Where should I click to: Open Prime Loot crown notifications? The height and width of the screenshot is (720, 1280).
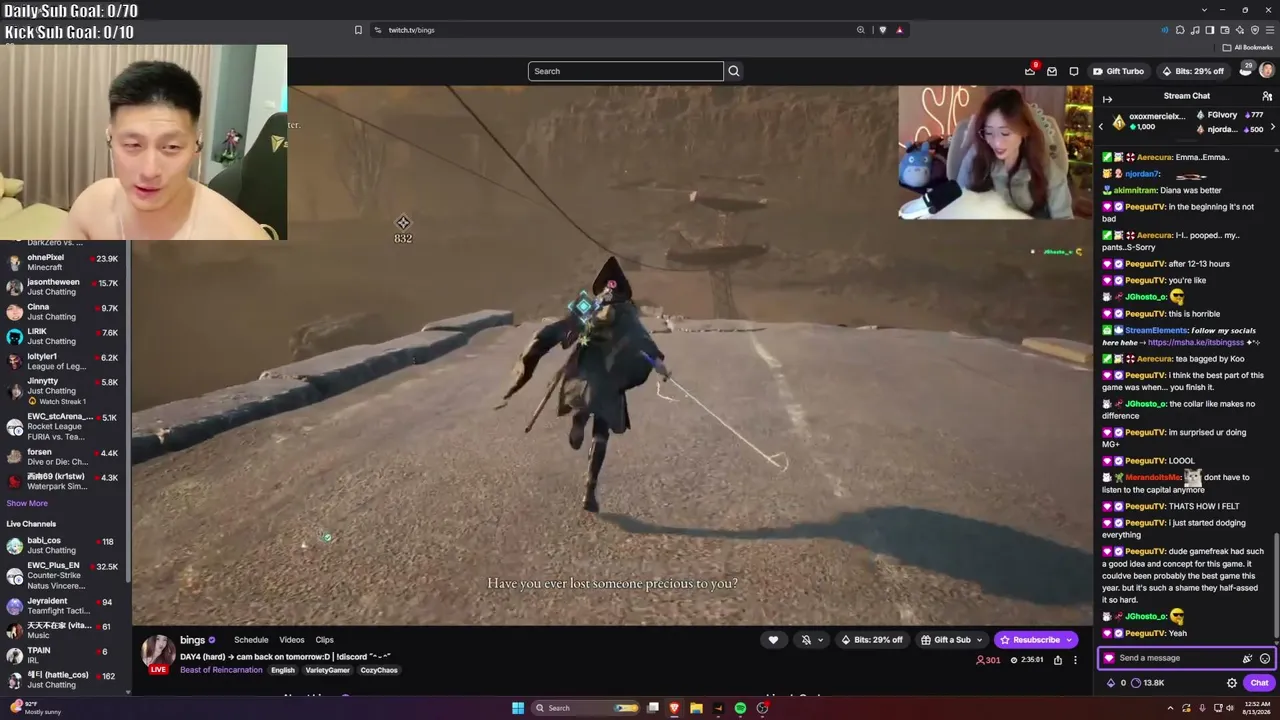pos(1030,71)
